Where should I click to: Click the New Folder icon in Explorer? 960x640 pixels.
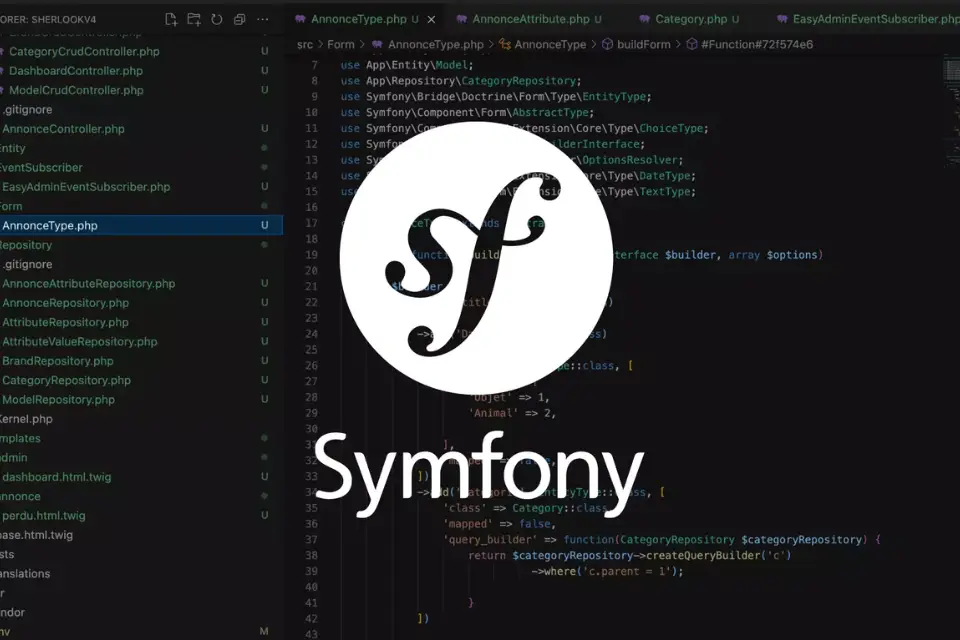pos(194,18)
